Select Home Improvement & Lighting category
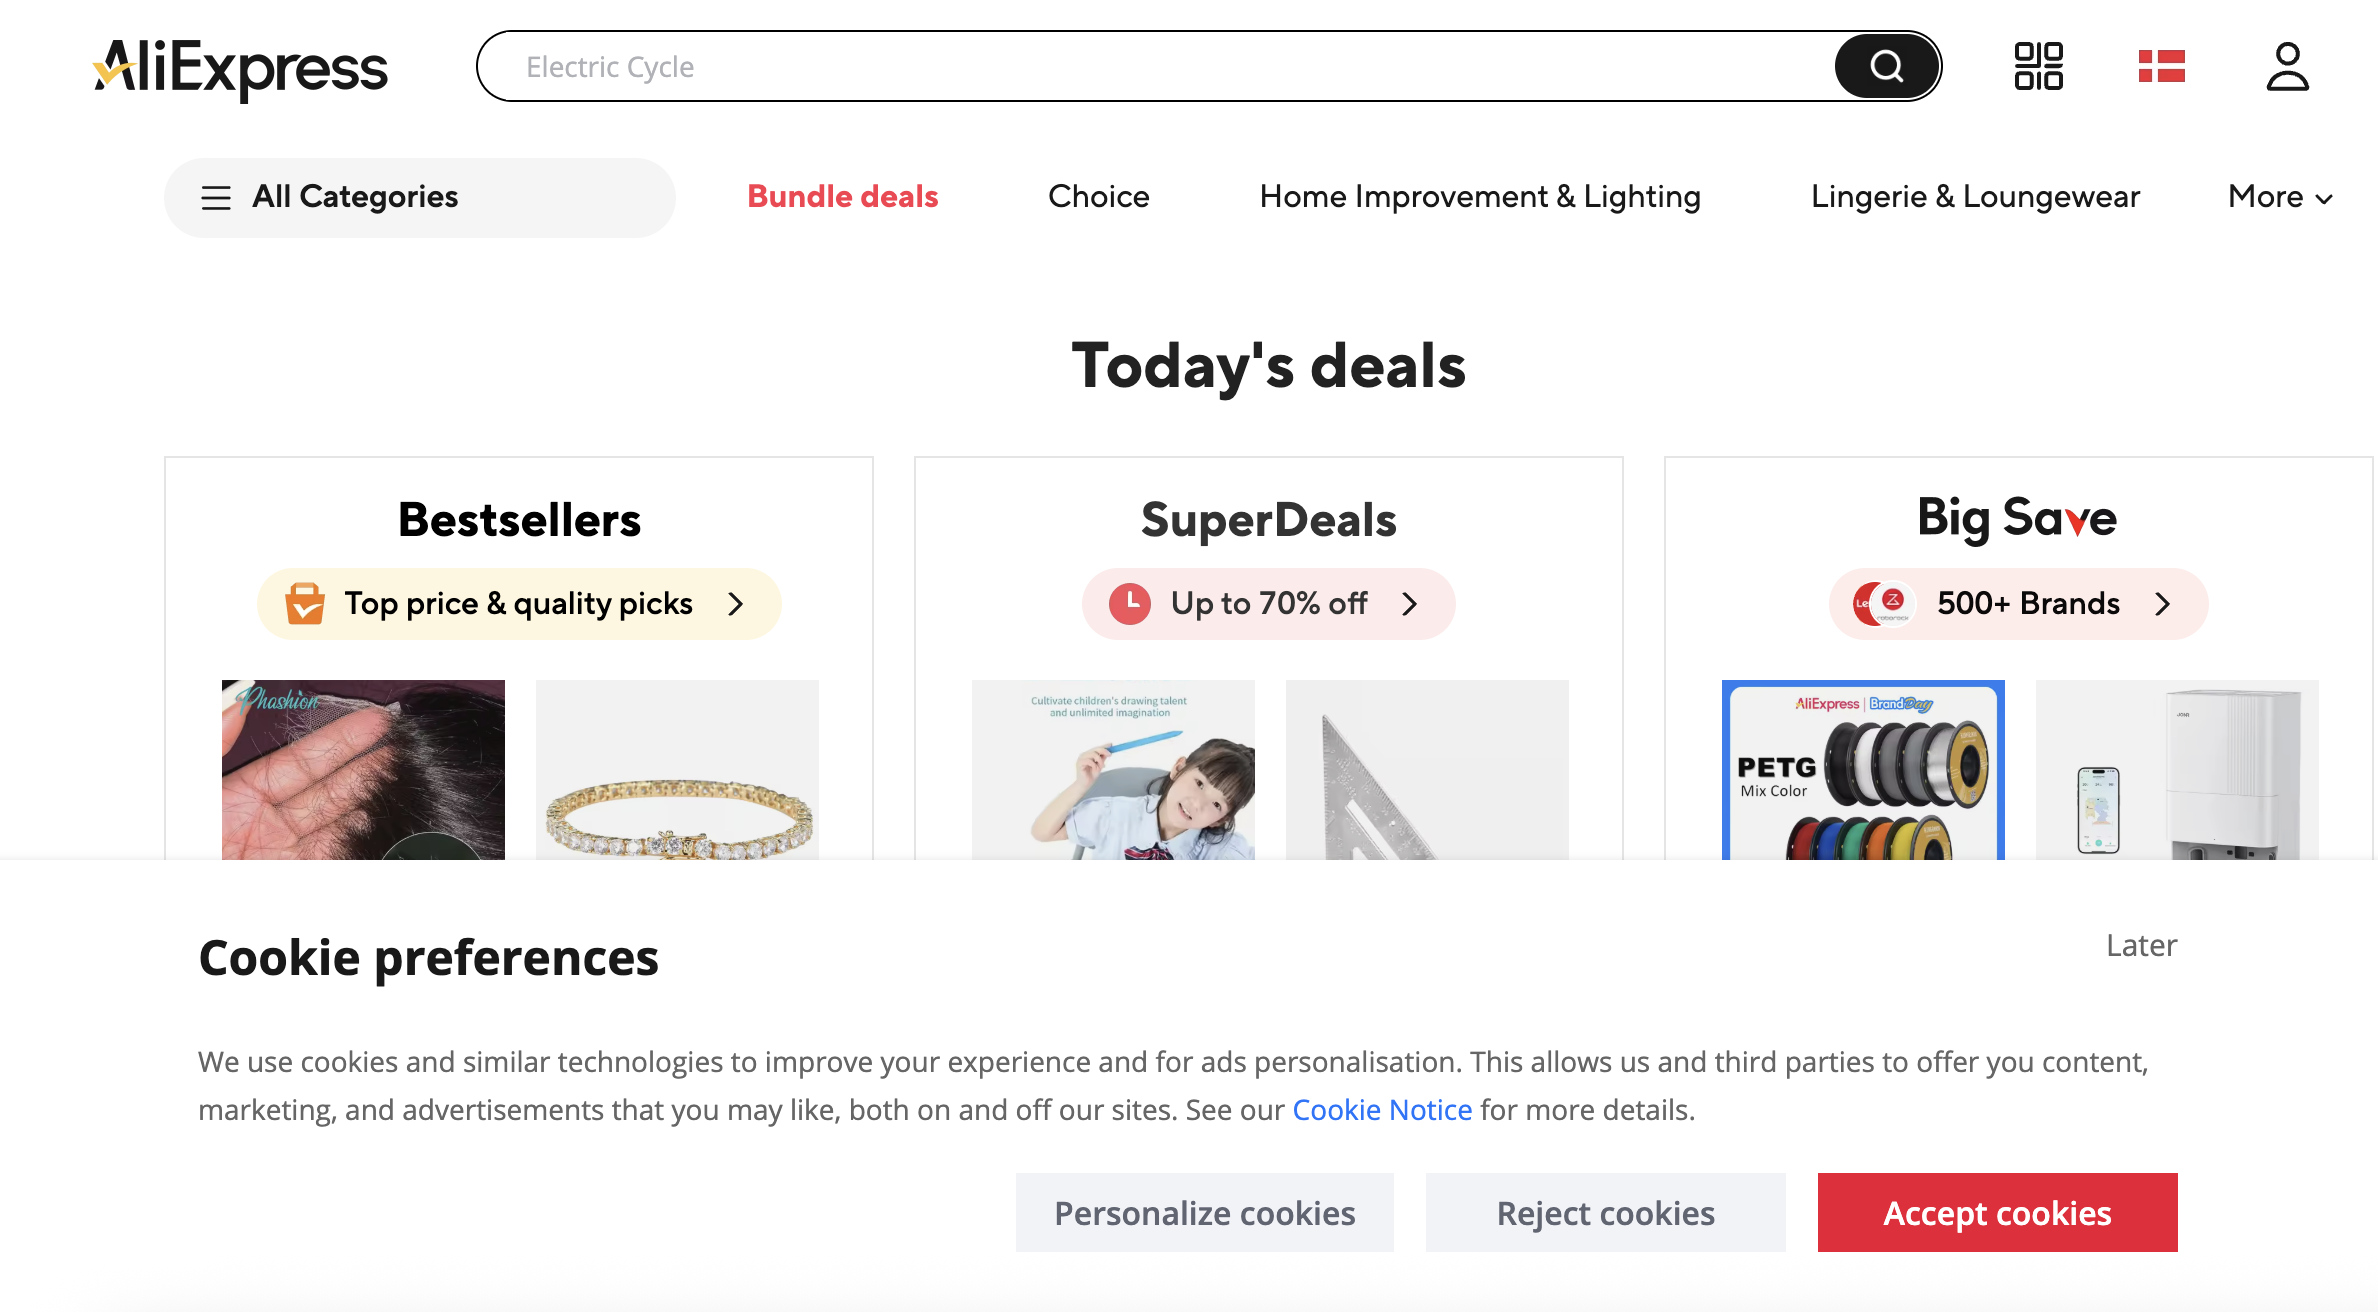This screenshot has height=1312, width=2378. click(x=1480, y=197)
